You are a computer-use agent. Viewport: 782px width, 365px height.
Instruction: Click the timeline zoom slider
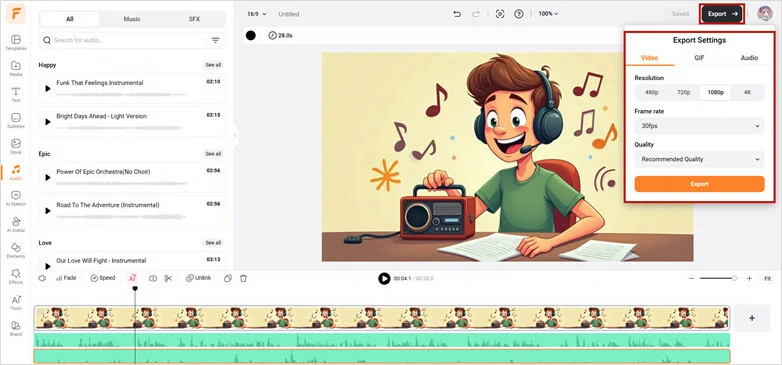point(718,279)
